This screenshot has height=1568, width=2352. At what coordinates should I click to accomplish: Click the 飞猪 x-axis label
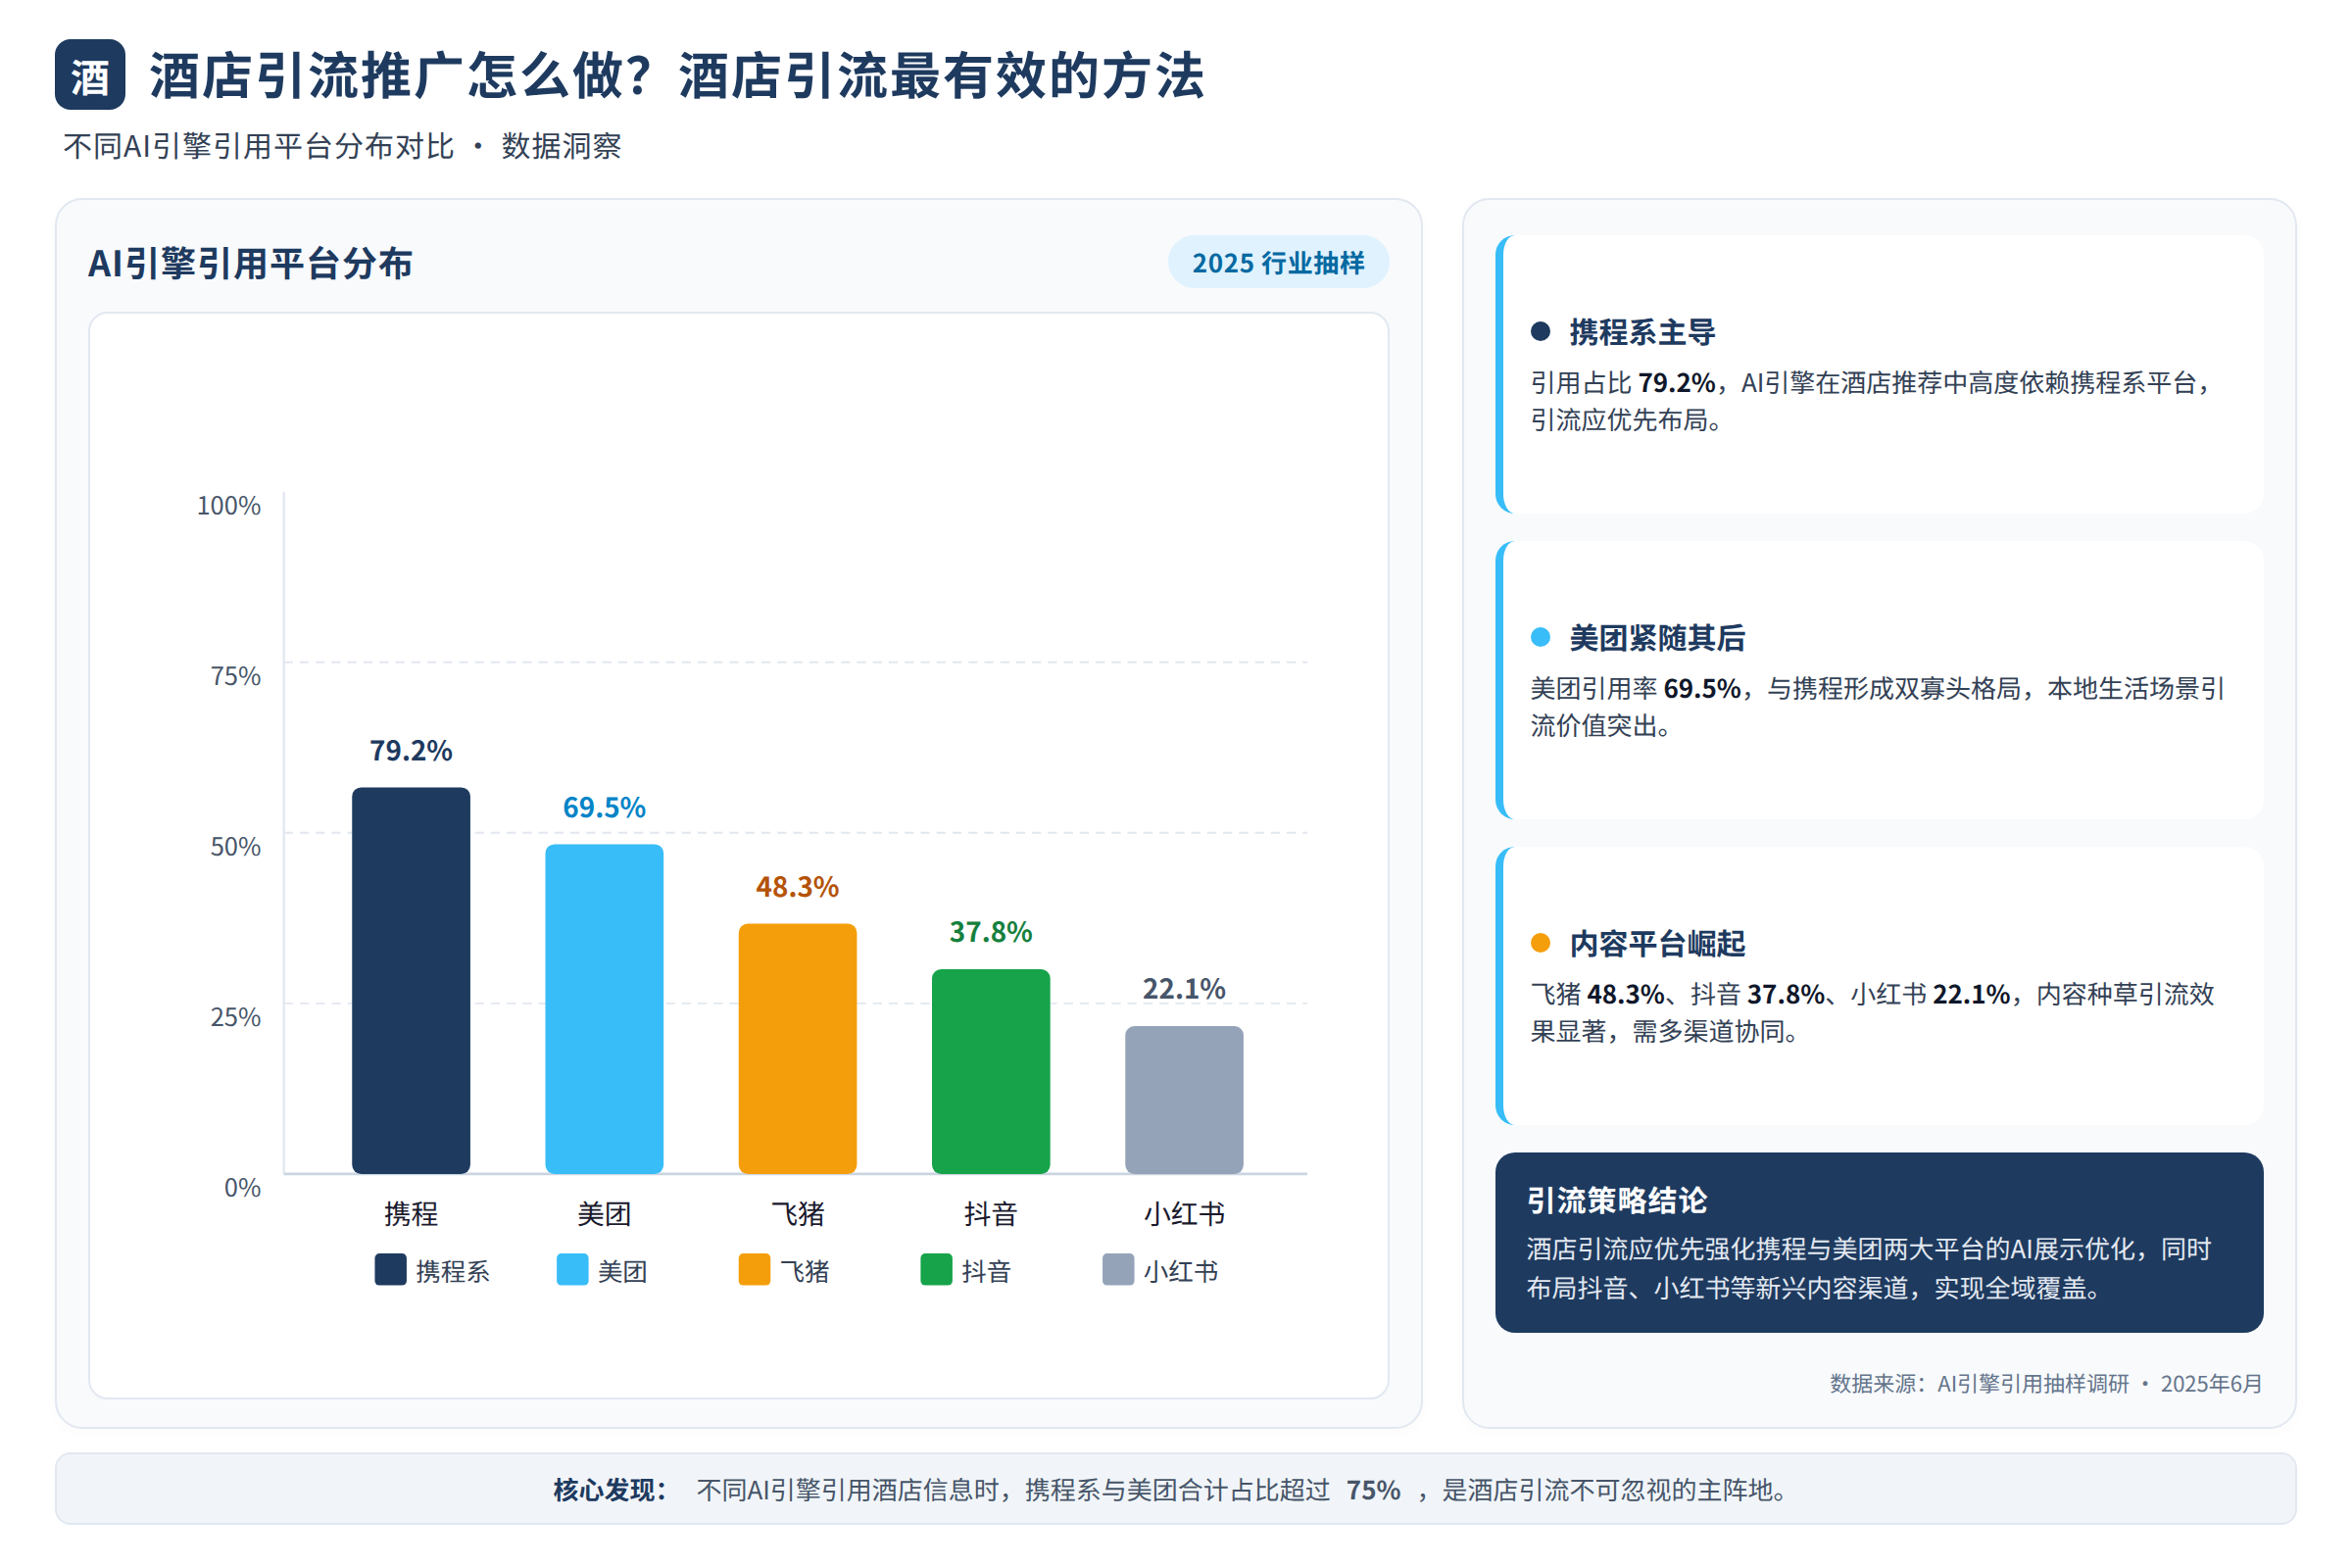pyautogui.click(x=797, y=1214)
